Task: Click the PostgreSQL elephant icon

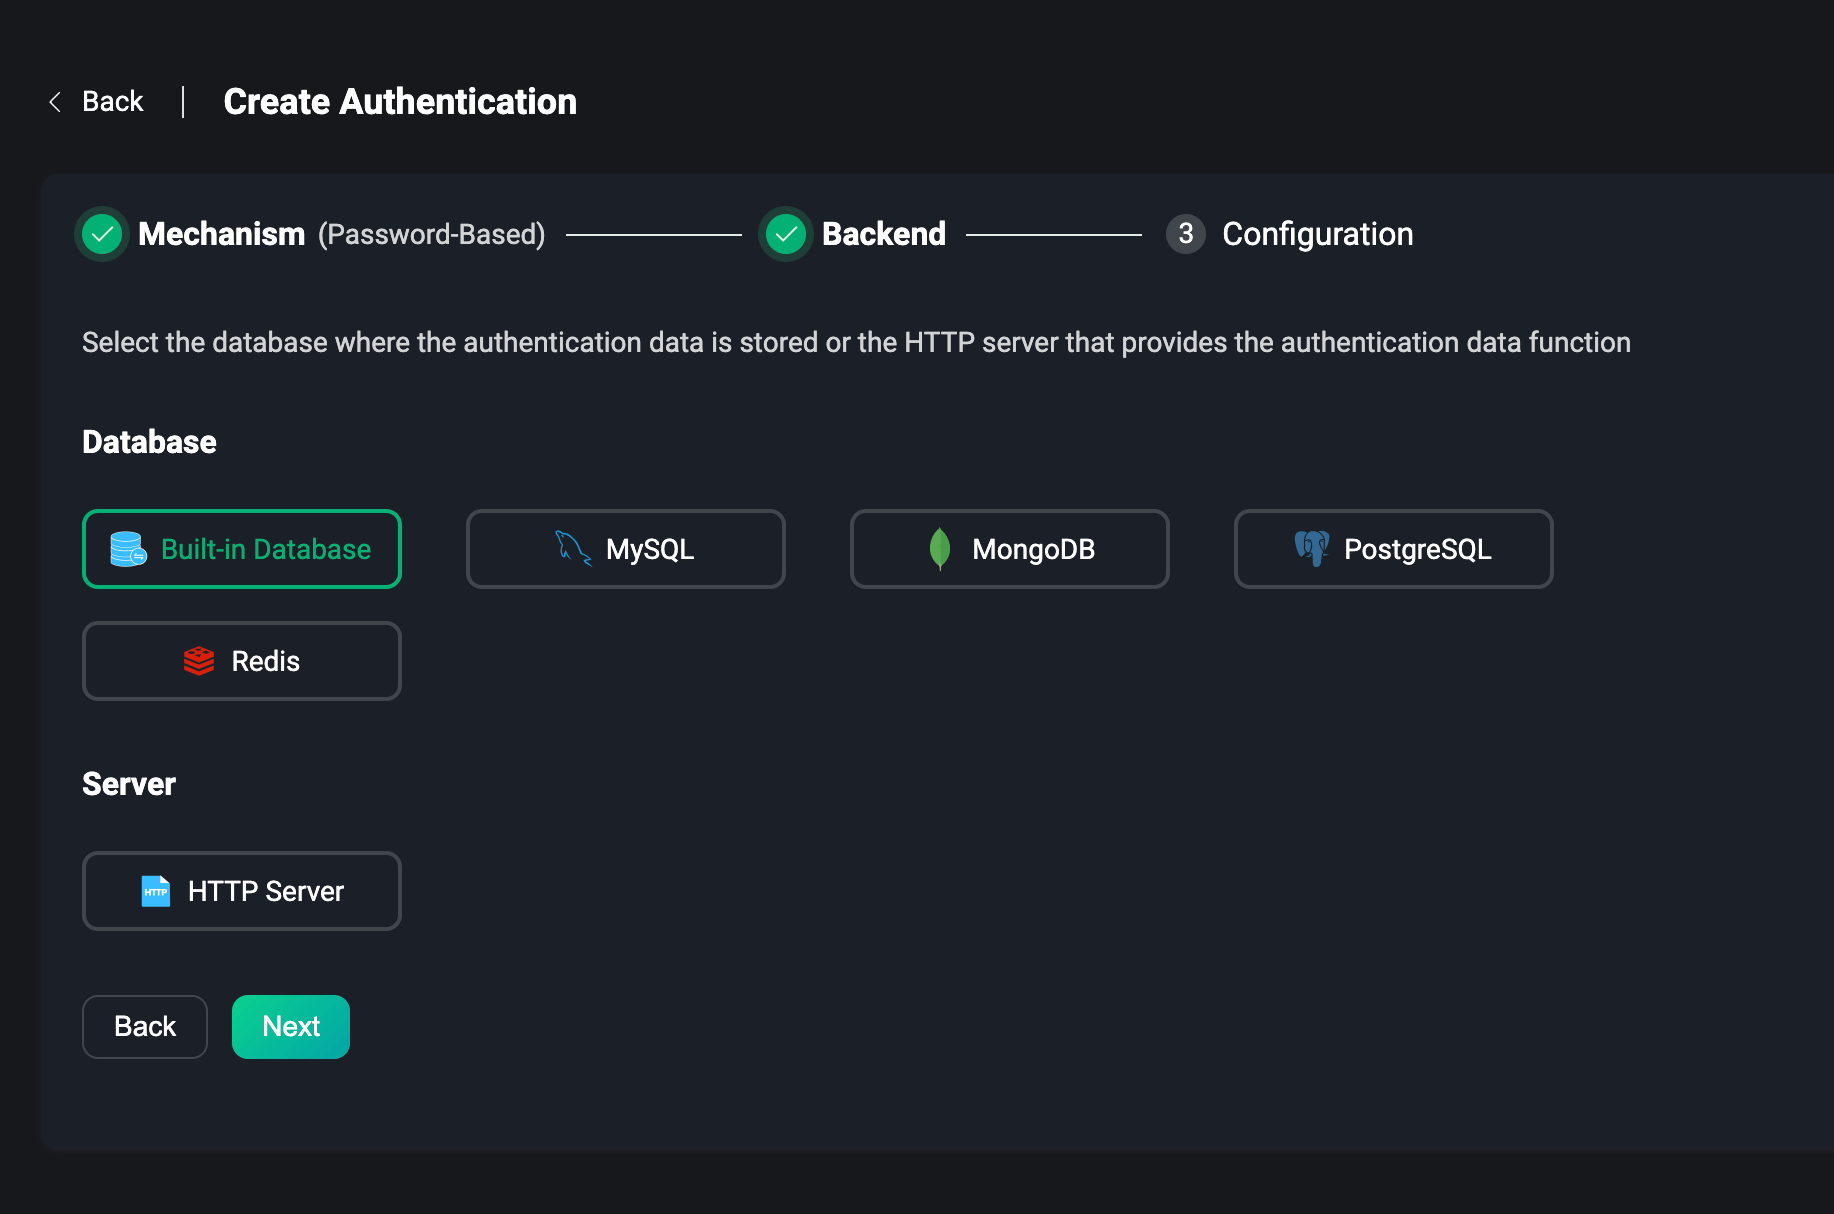Action: 1311,548
